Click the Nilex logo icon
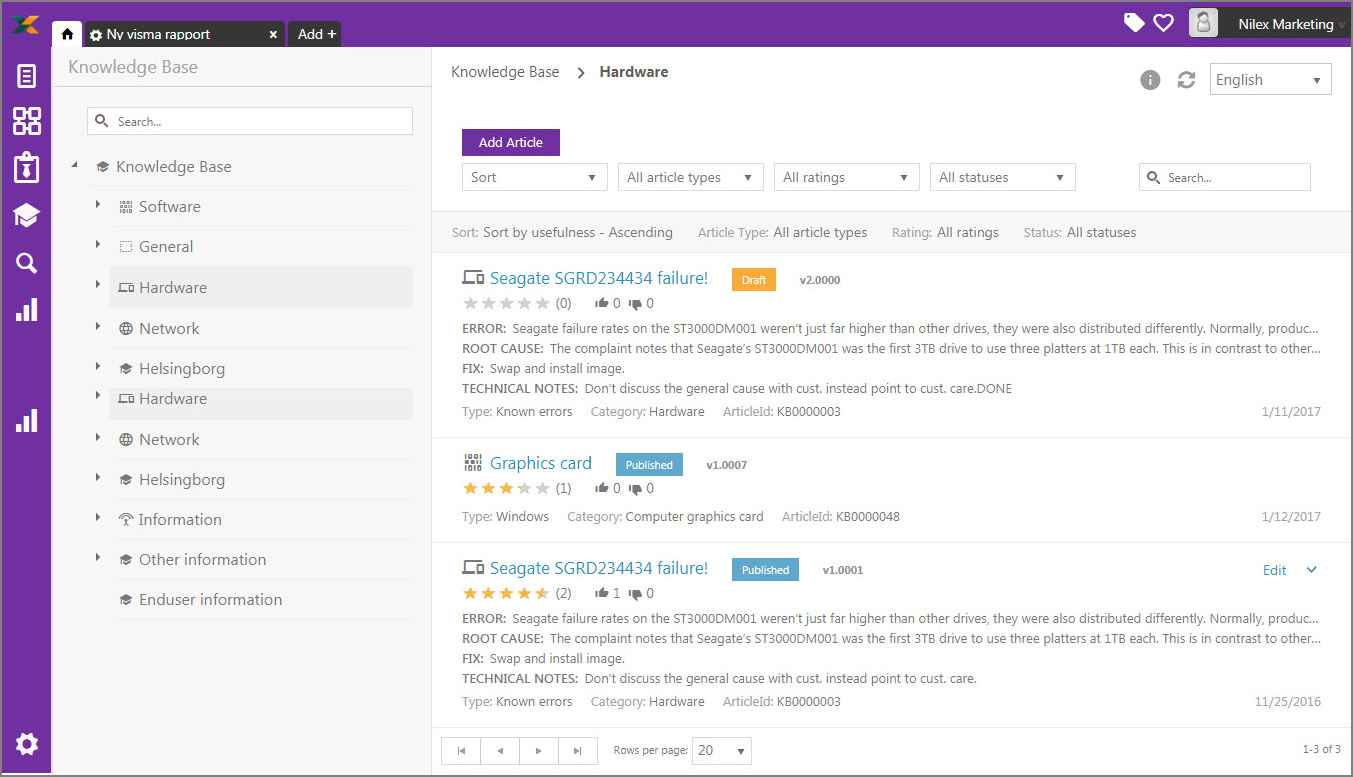1353x777 pixels. pos(26,24)
